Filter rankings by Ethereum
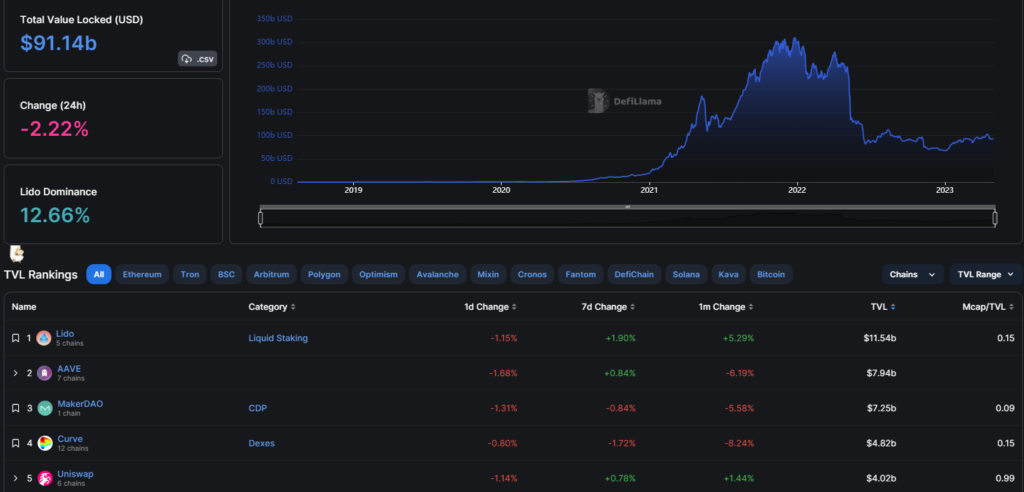 (x=142, y=274)
